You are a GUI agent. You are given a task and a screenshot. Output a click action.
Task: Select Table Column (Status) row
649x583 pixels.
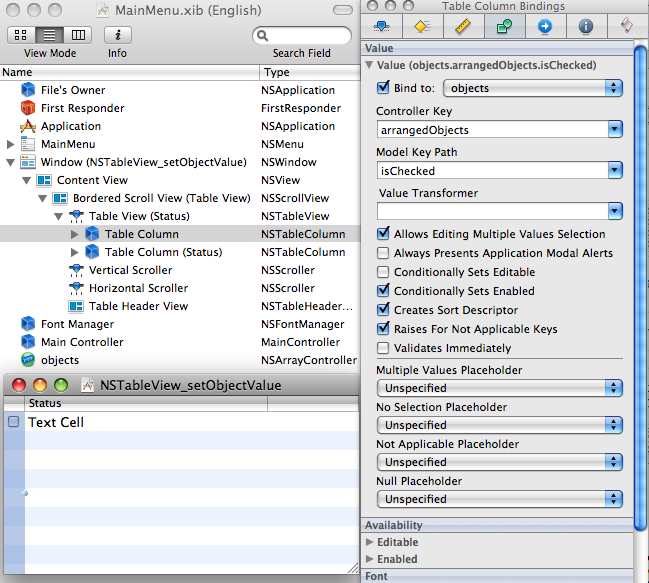click(163, 252)
